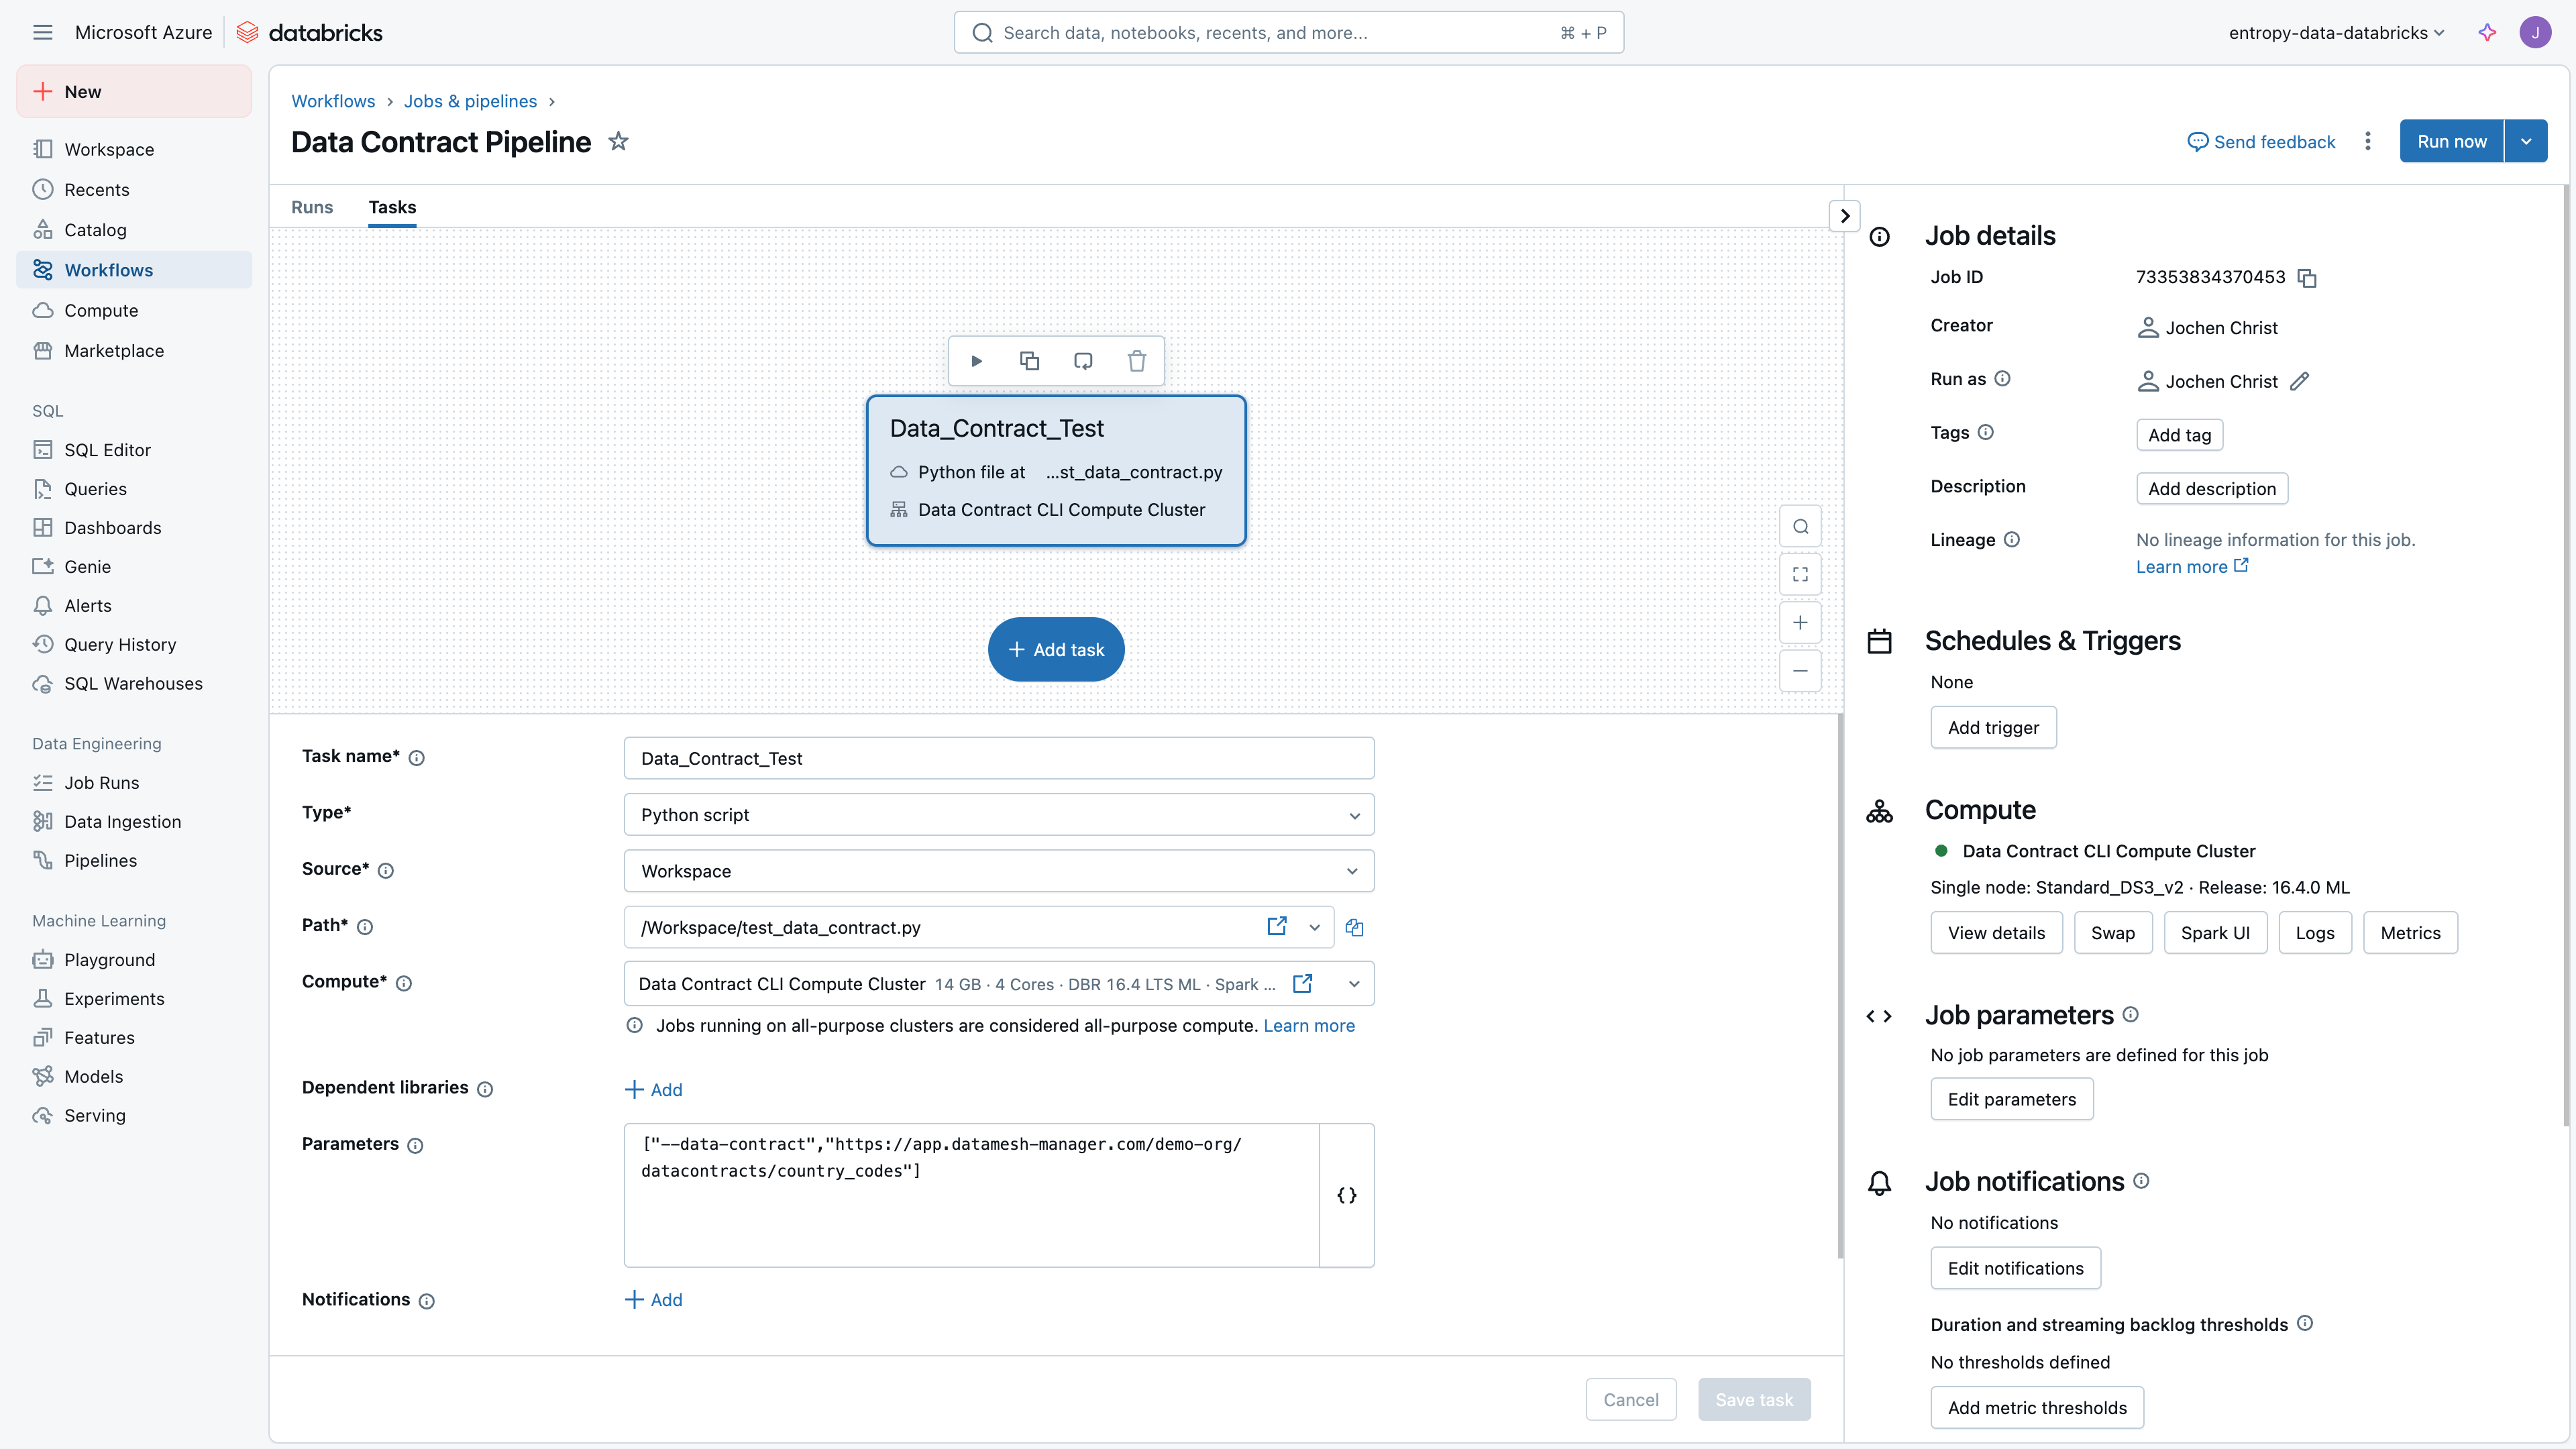Switch to the Runs tab
Image resolution: width=2576 pixels, height=1449 pixels.
(x=312, y=207)
